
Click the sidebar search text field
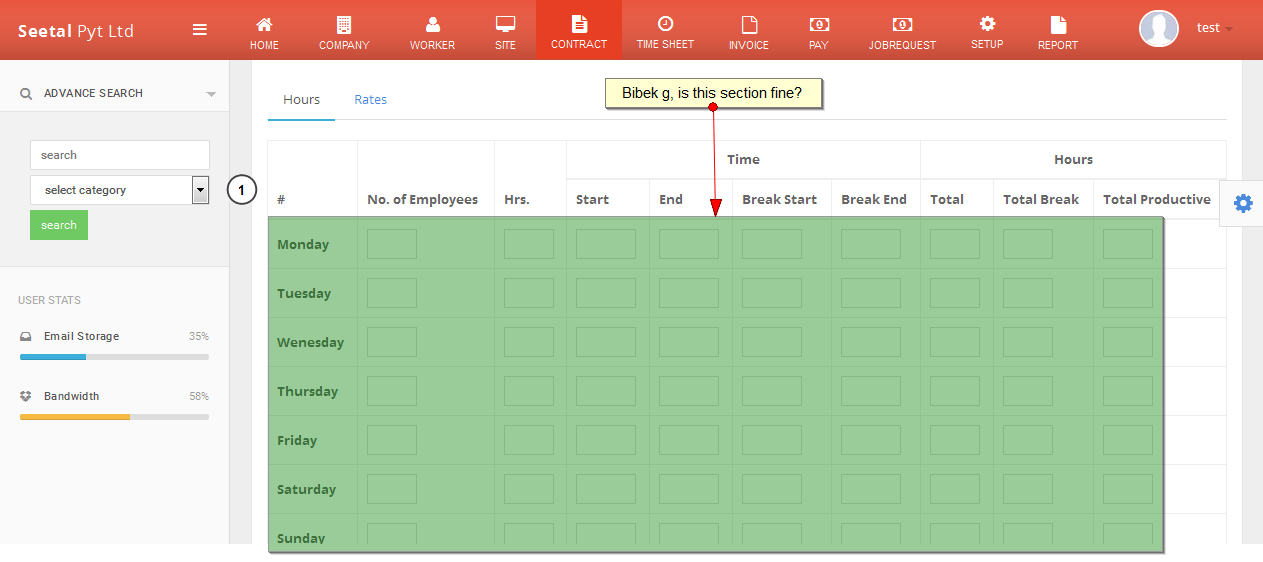pyautogui.click(x=119, y=155)
